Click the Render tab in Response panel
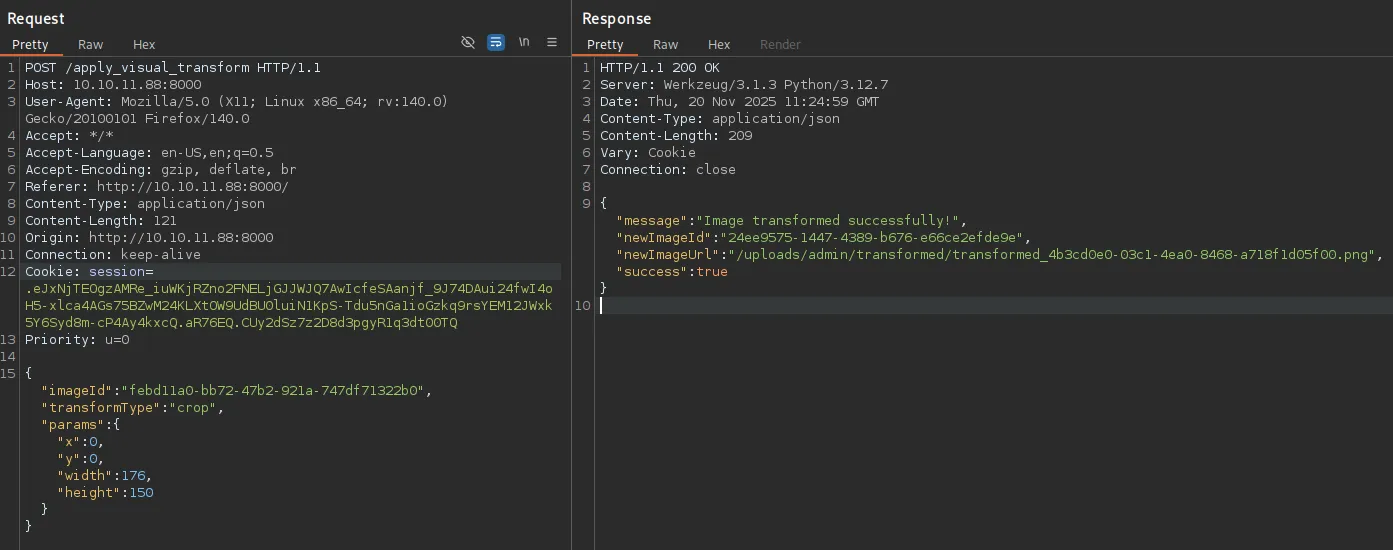Image resolution: width=1393 pixels, height=550 pixels. (780, 44)
